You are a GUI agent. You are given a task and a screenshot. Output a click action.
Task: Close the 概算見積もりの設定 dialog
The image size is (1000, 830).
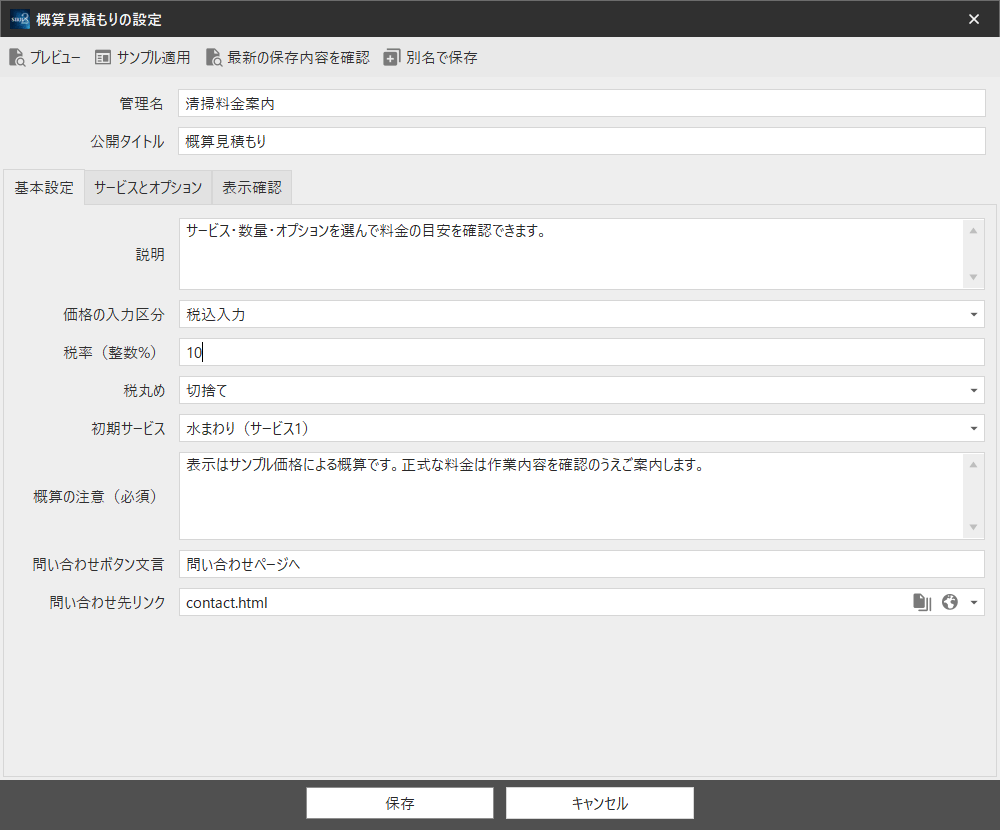(x=974, y=19)
